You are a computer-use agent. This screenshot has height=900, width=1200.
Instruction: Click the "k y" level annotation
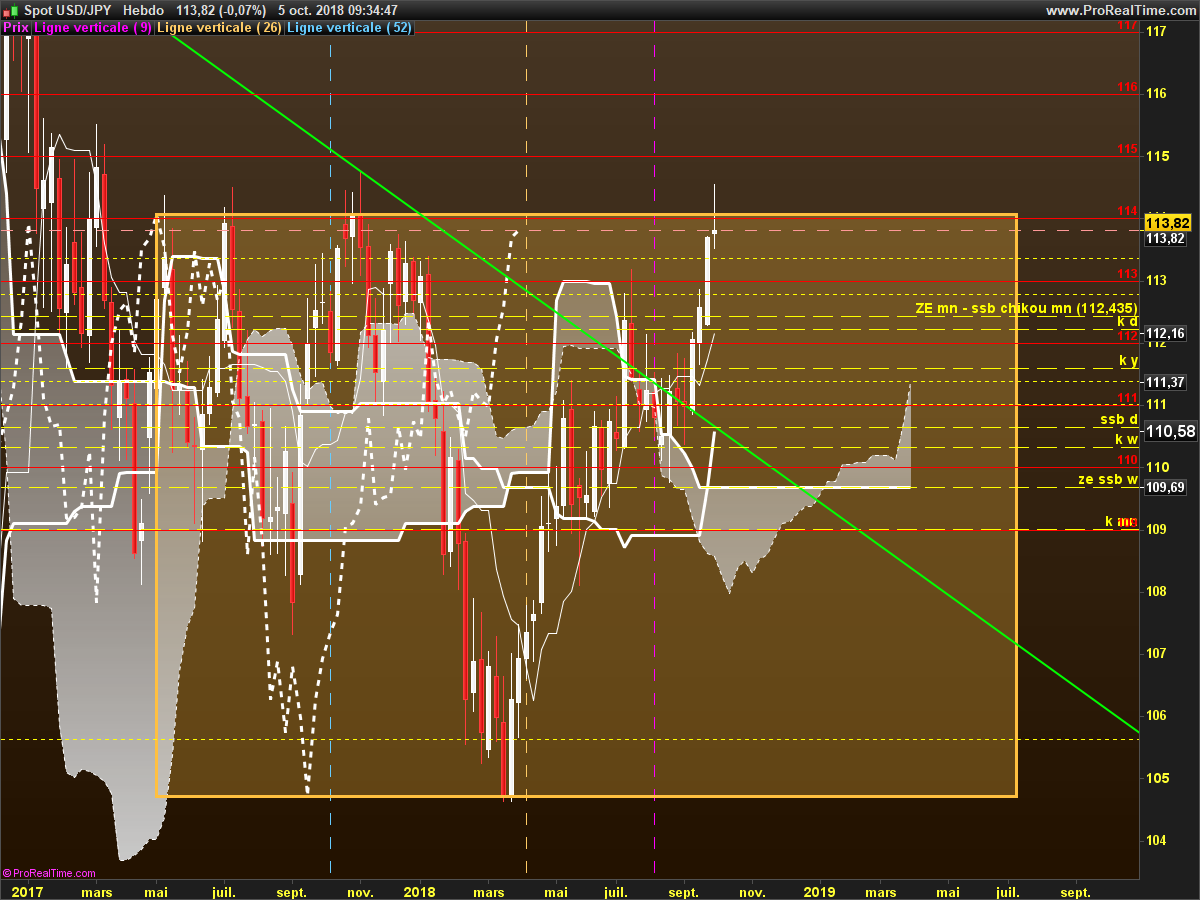[1128, 360]
